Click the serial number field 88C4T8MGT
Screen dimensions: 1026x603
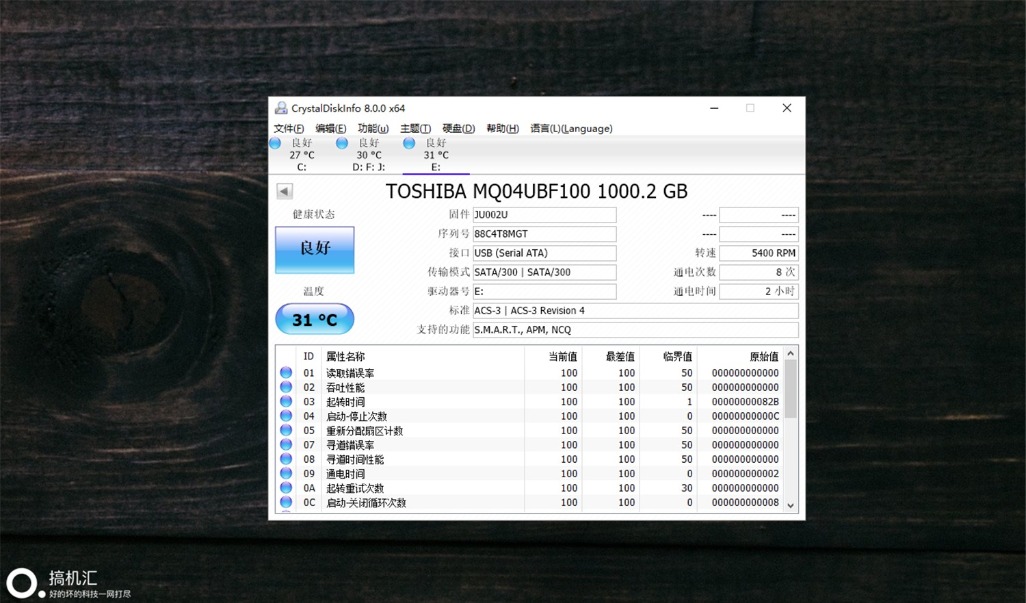click(x=544, y=233)
